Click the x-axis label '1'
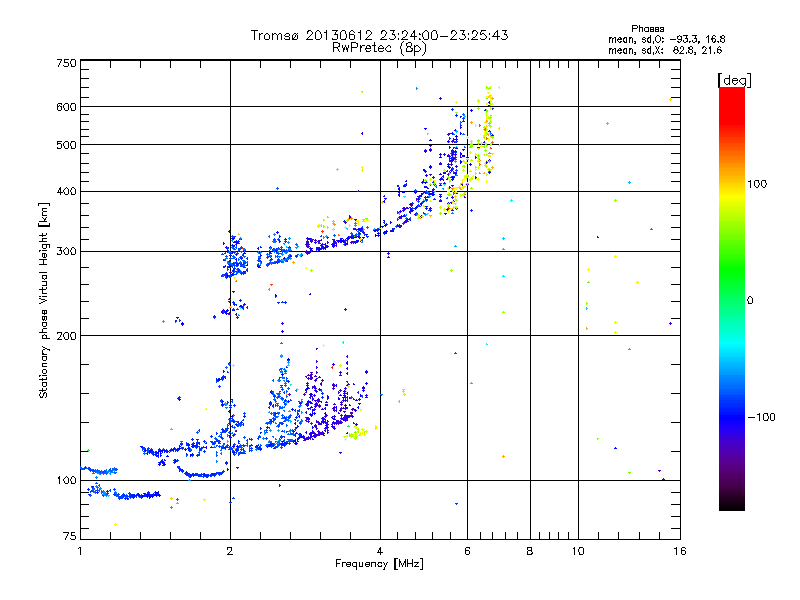The height and width of the screenshot is (600, 800). point(81,551)
